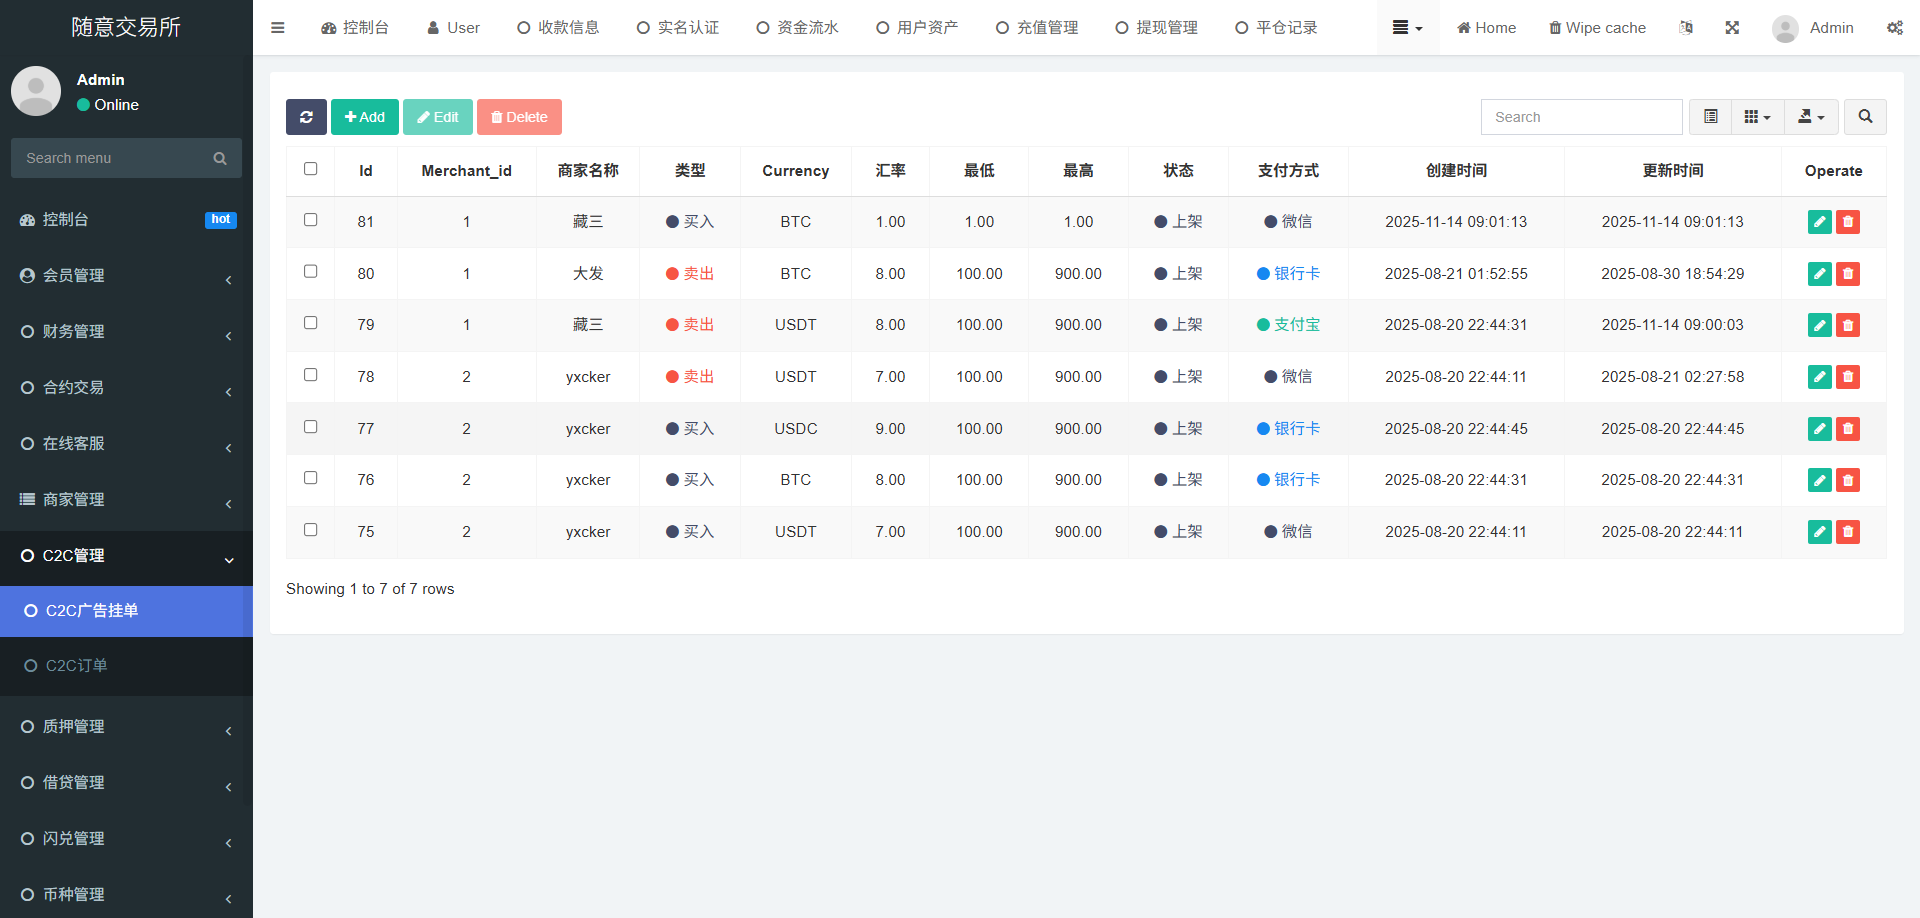Open the settings gears icon at top right
The width and height of the screenshot is (1920, 918).
(x=1894, y=28)
